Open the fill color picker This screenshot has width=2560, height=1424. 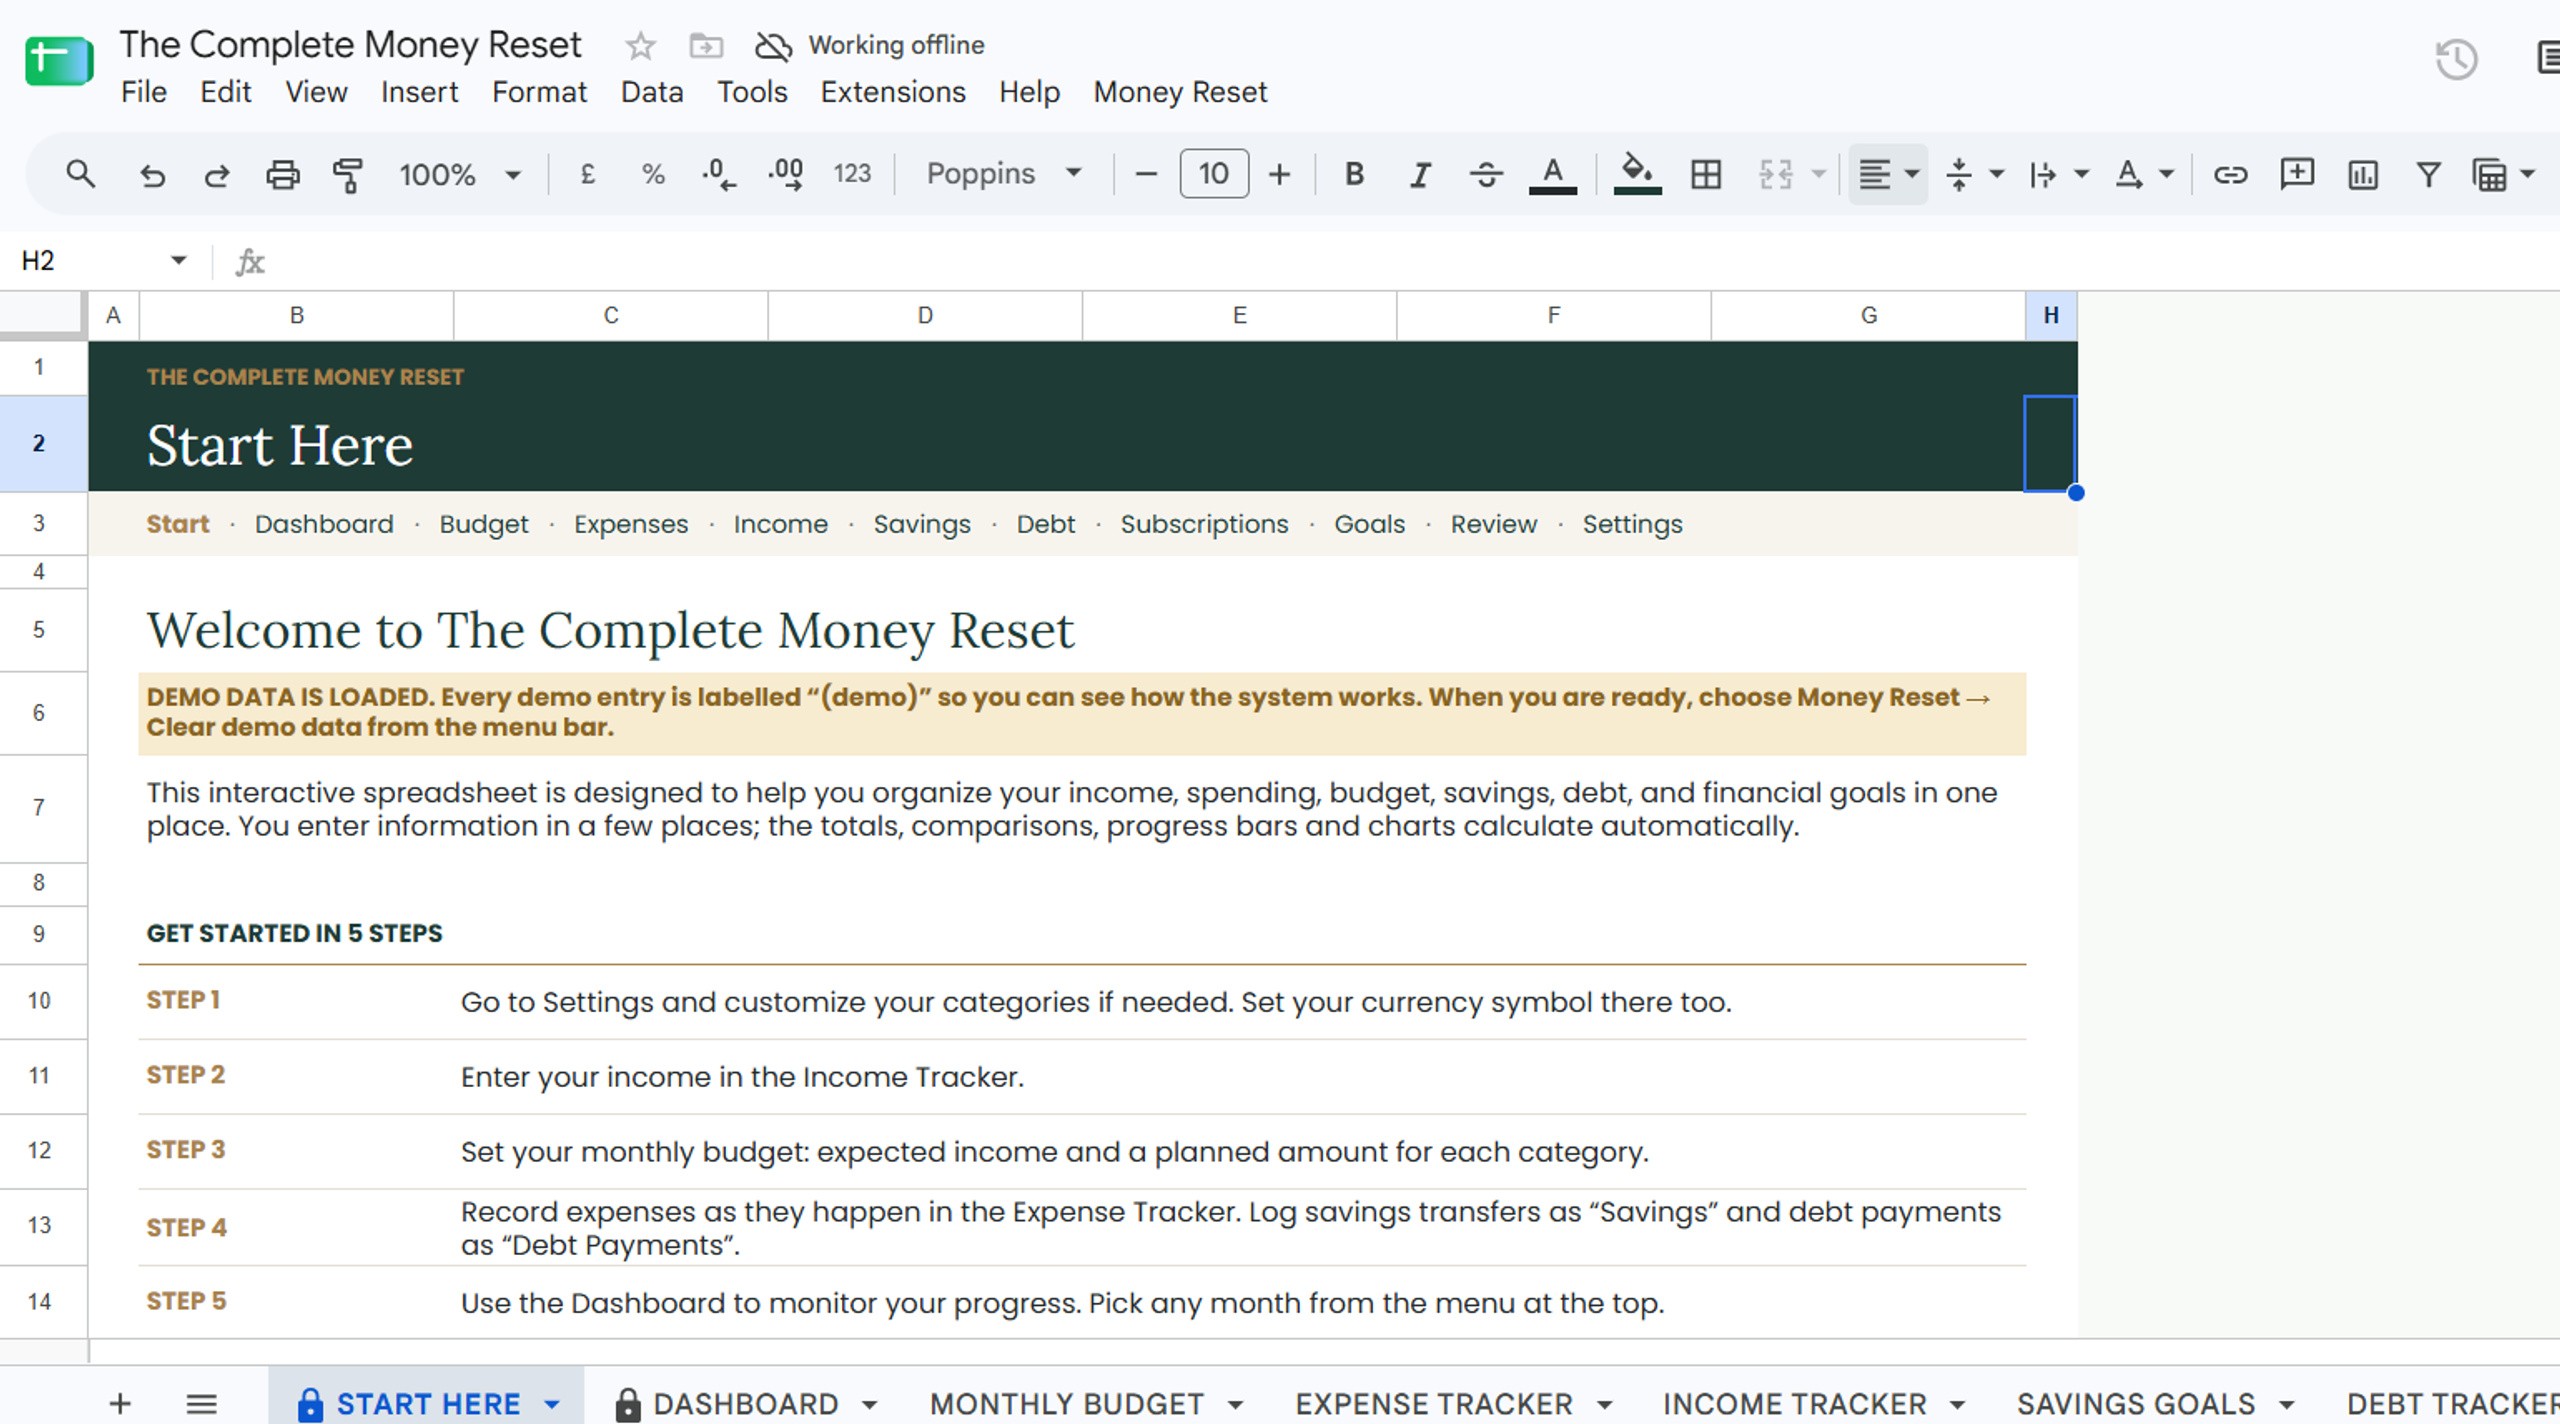click(x=1637, y=174)
